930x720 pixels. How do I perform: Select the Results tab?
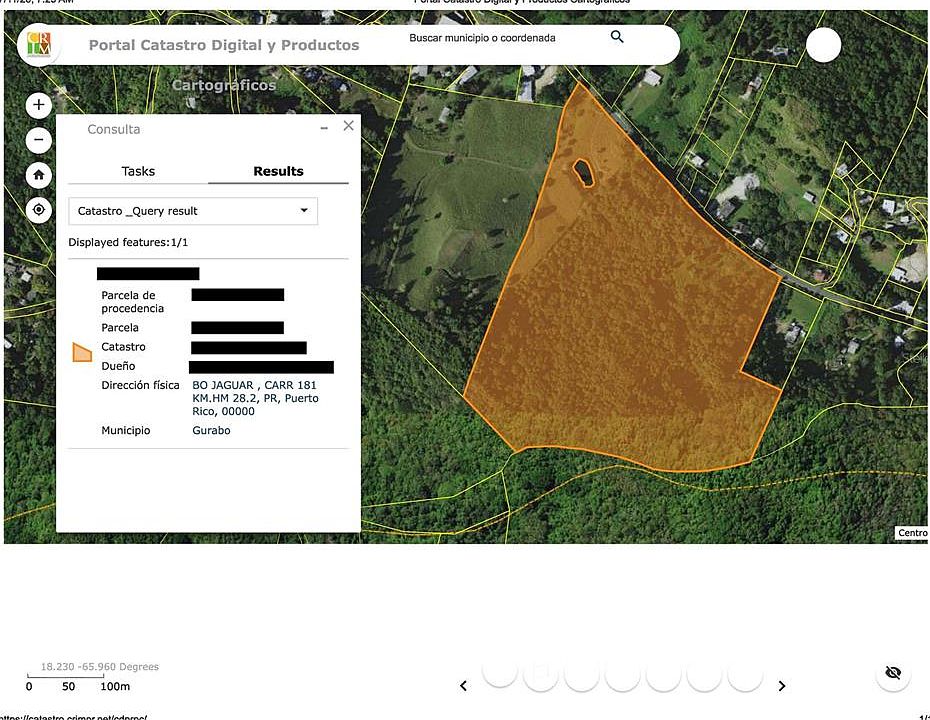pyautogui.click(x=278, y=171)
